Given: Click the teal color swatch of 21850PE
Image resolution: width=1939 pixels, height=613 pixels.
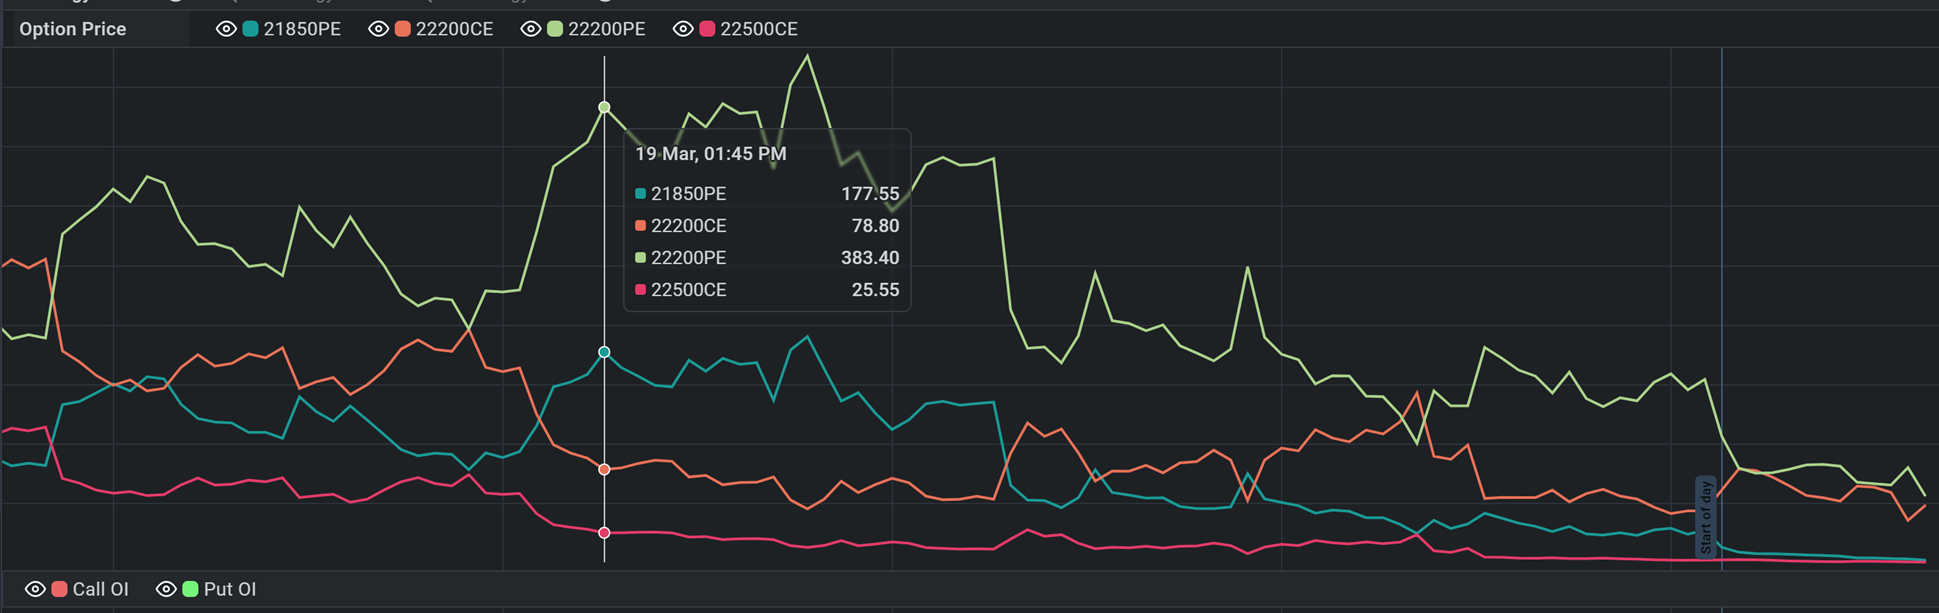Looking at the screenshot, I should (x=250, y=29).
